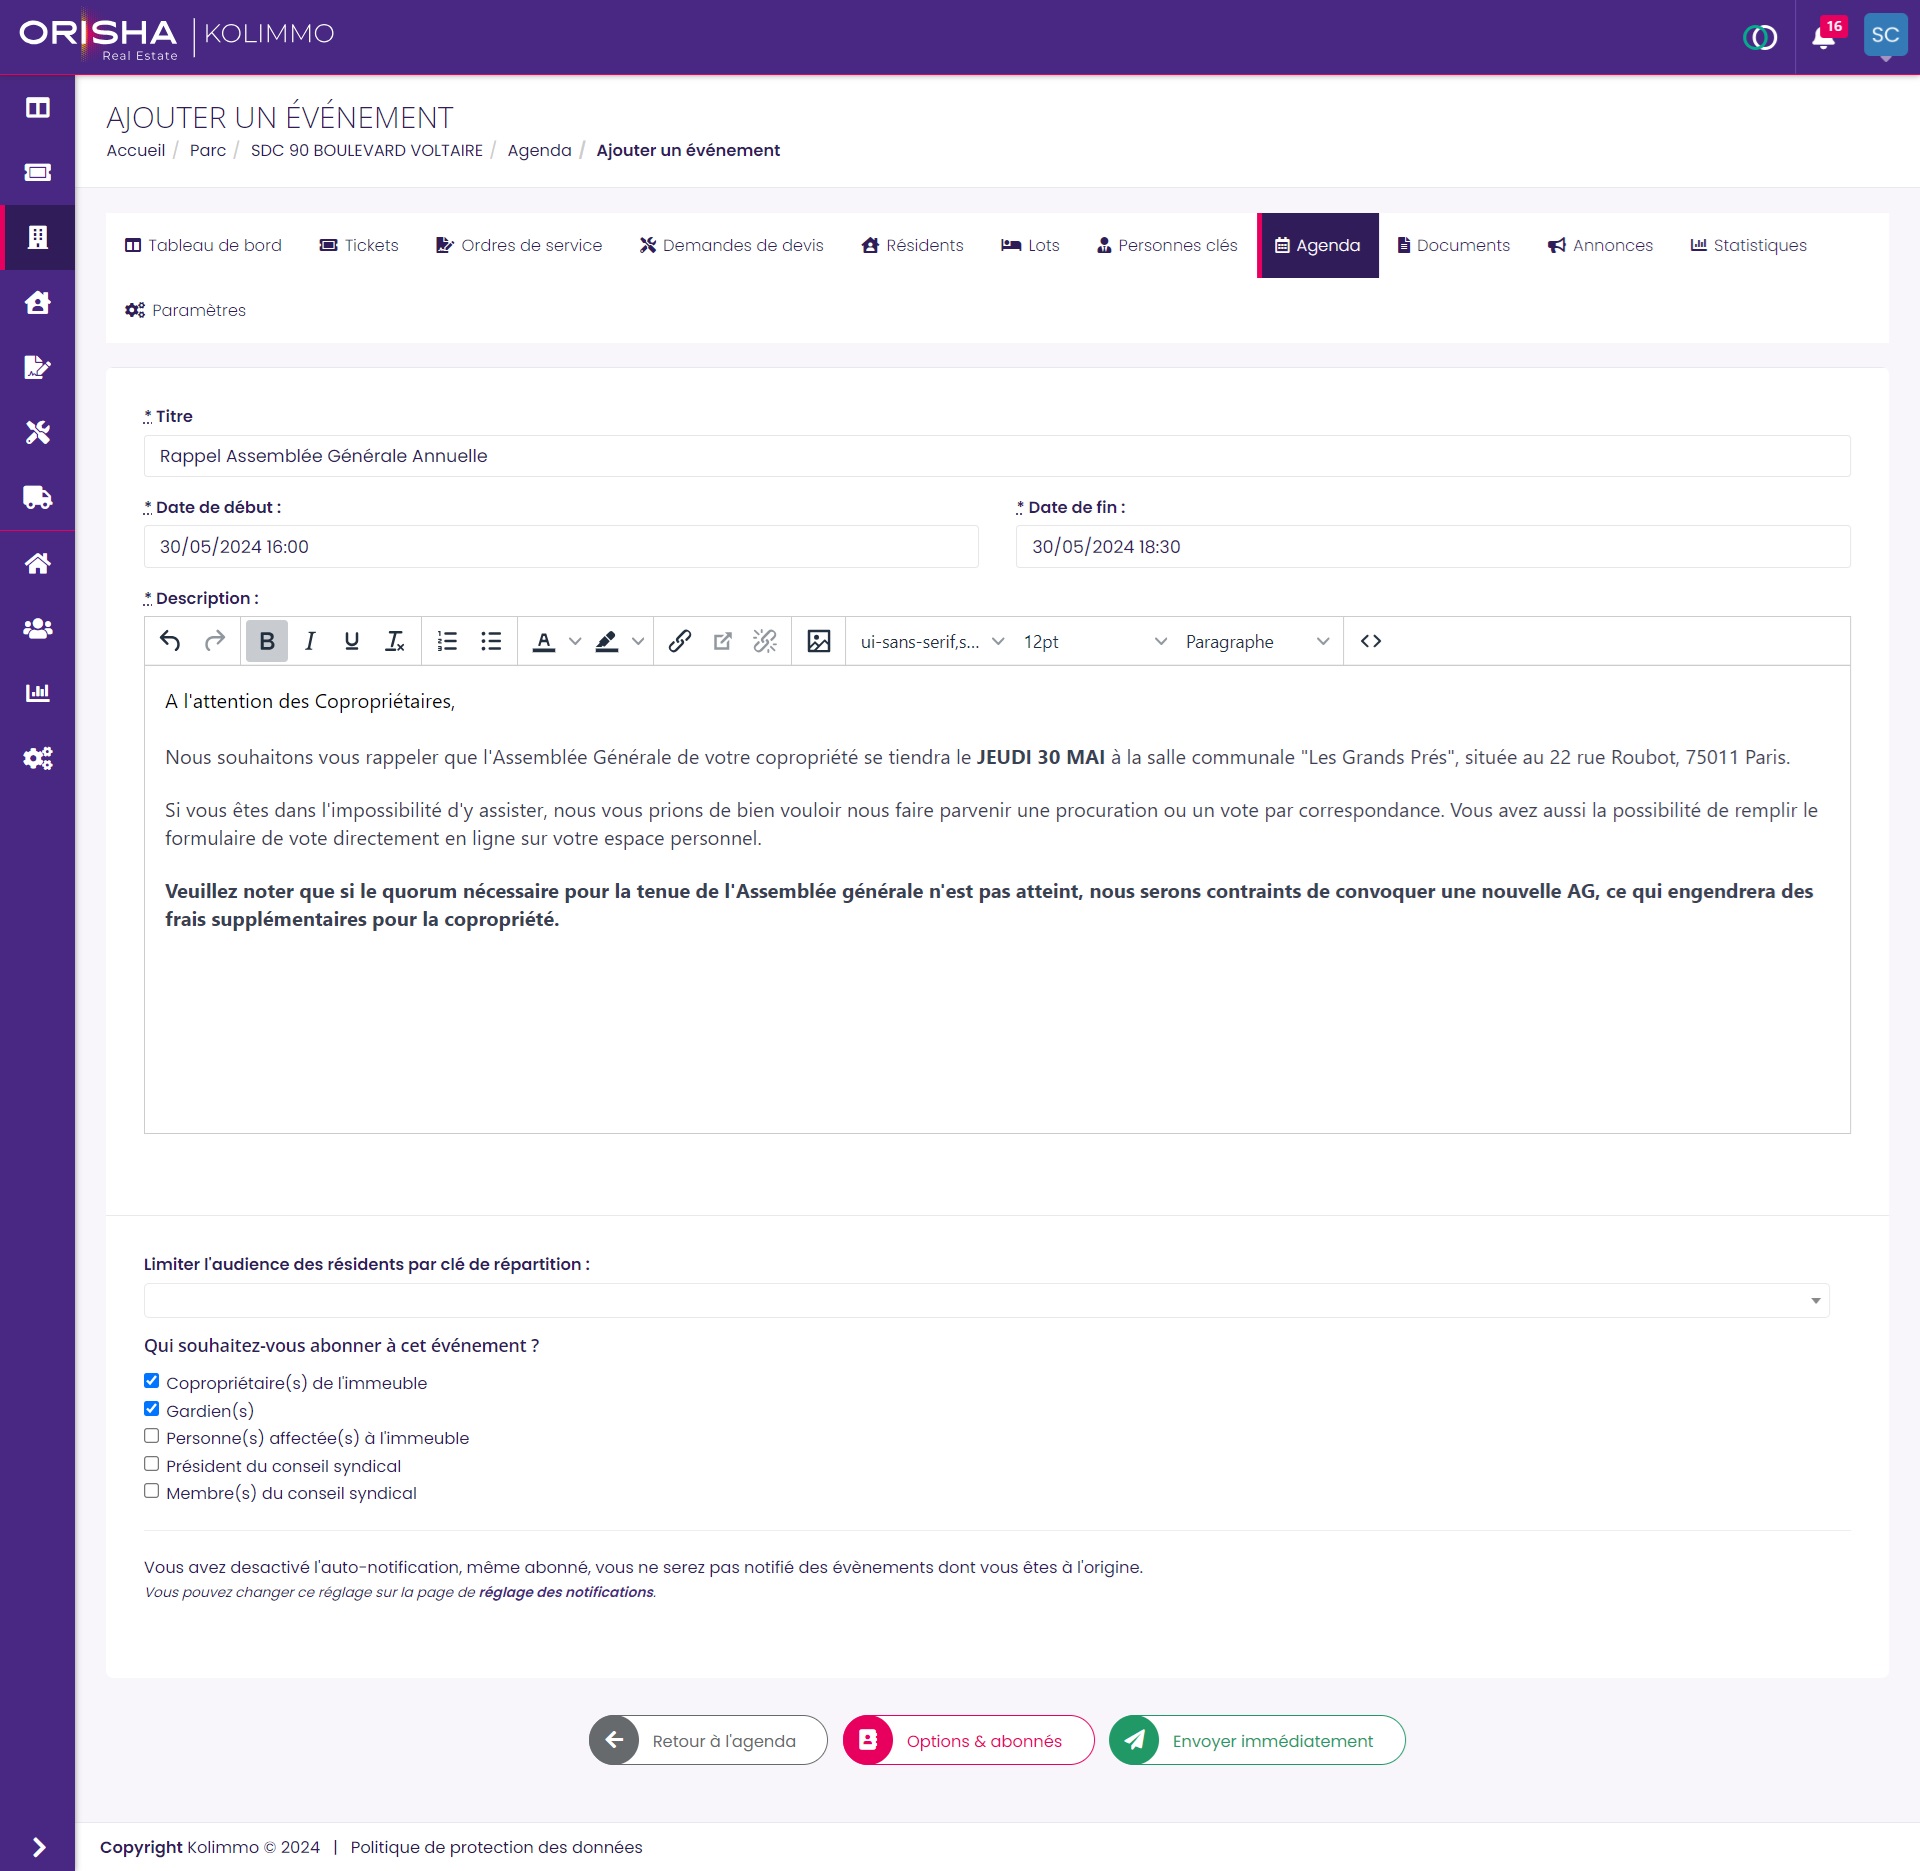The image size is (1920, 1871).
Task: Check Membre(s) du conseil syndical
Action: (x=151, y=1491)
